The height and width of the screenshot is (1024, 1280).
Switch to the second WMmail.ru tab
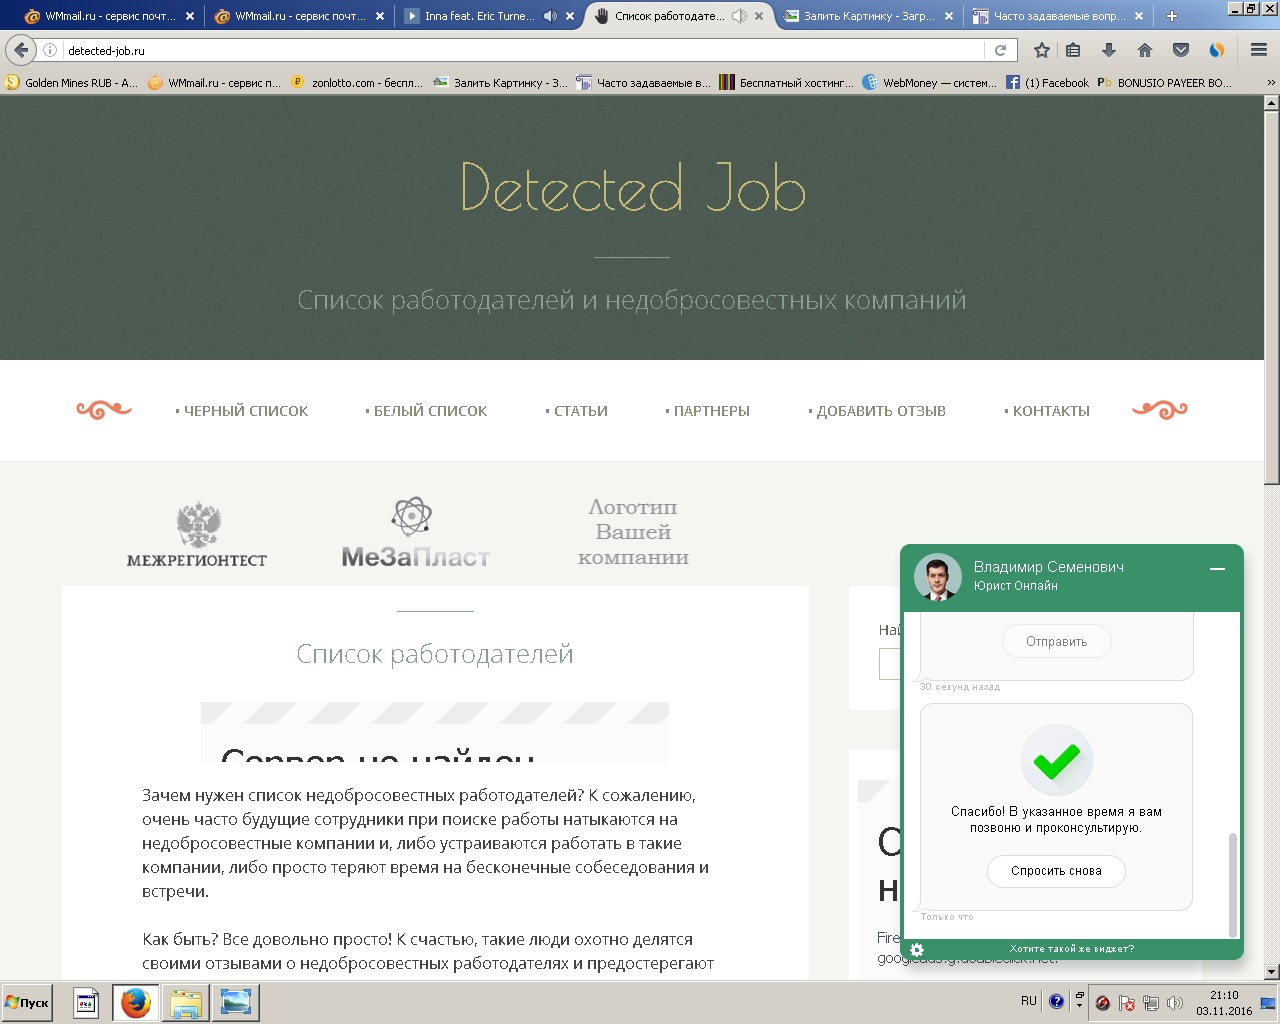click(x=299, y=16)
